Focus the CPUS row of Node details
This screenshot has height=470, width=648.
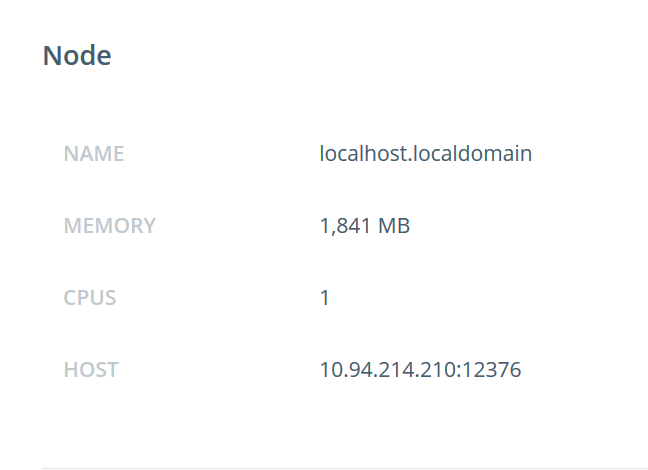[x=345, y=298]
